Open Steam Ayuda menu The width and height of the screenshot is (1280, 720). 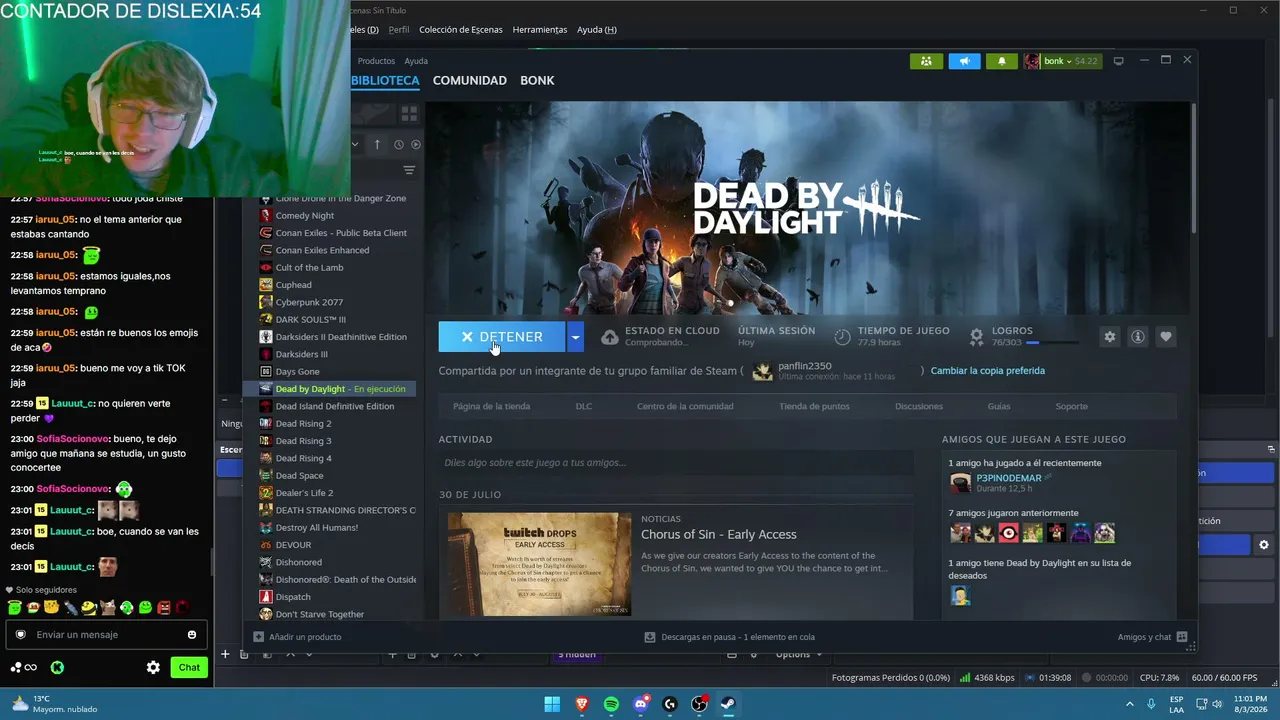pos(416,61)
